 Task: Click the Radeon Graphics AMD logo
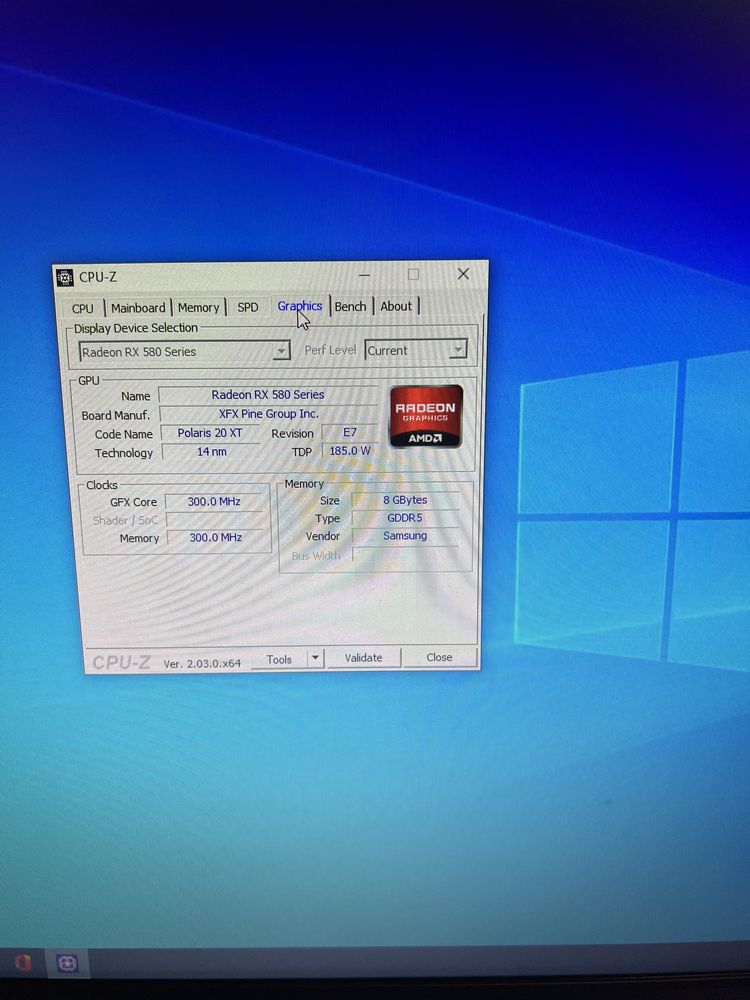coord(425,416)
